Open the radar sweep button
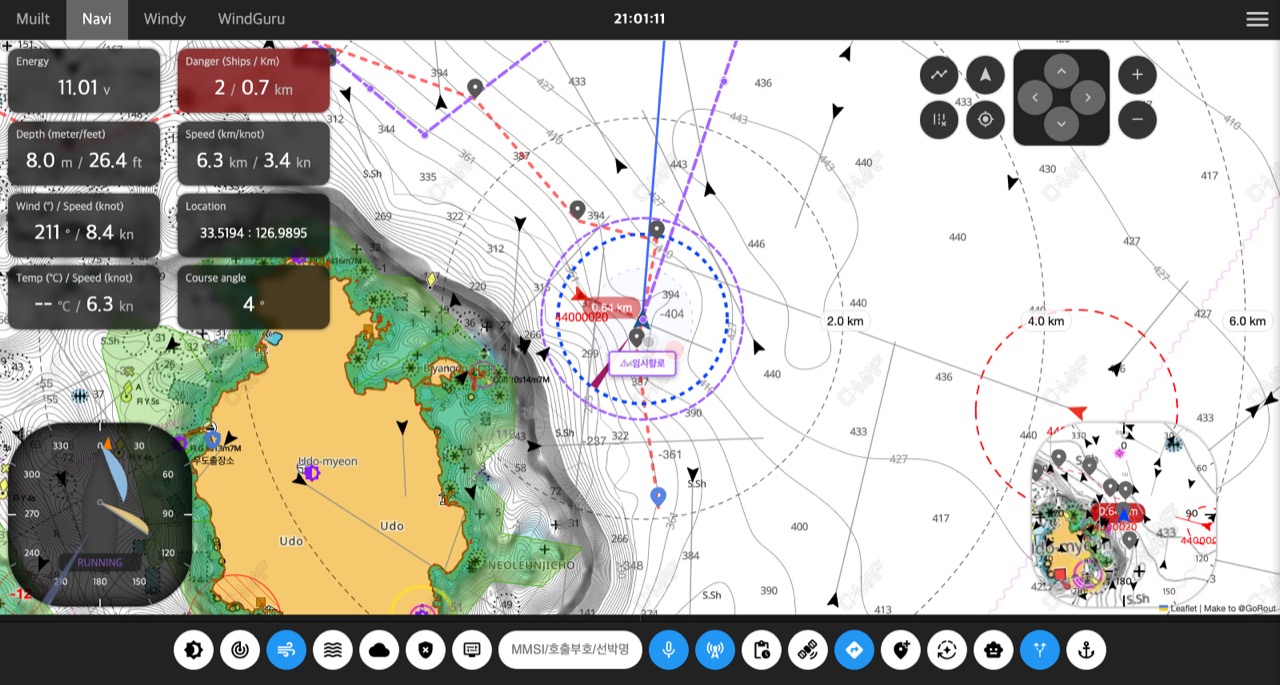The height and width of the screenshot is (685, 1280). pyautogui.click(x=240, y=650)
